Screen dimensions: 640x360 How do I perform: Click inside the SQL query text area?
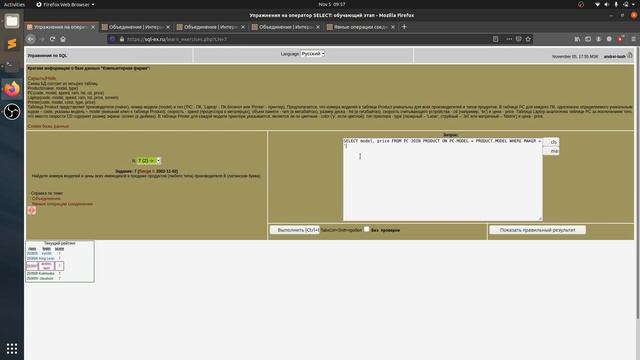tap(442, 180)
